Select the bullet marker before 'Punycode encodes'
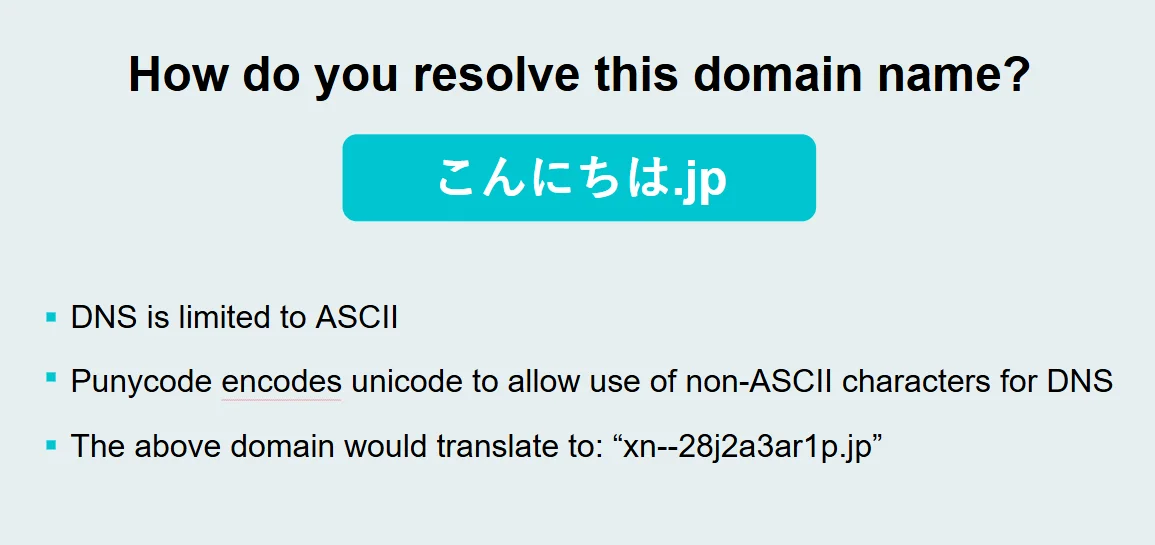This screenshot has width=1155, height=545. click(x=51, y=377)
